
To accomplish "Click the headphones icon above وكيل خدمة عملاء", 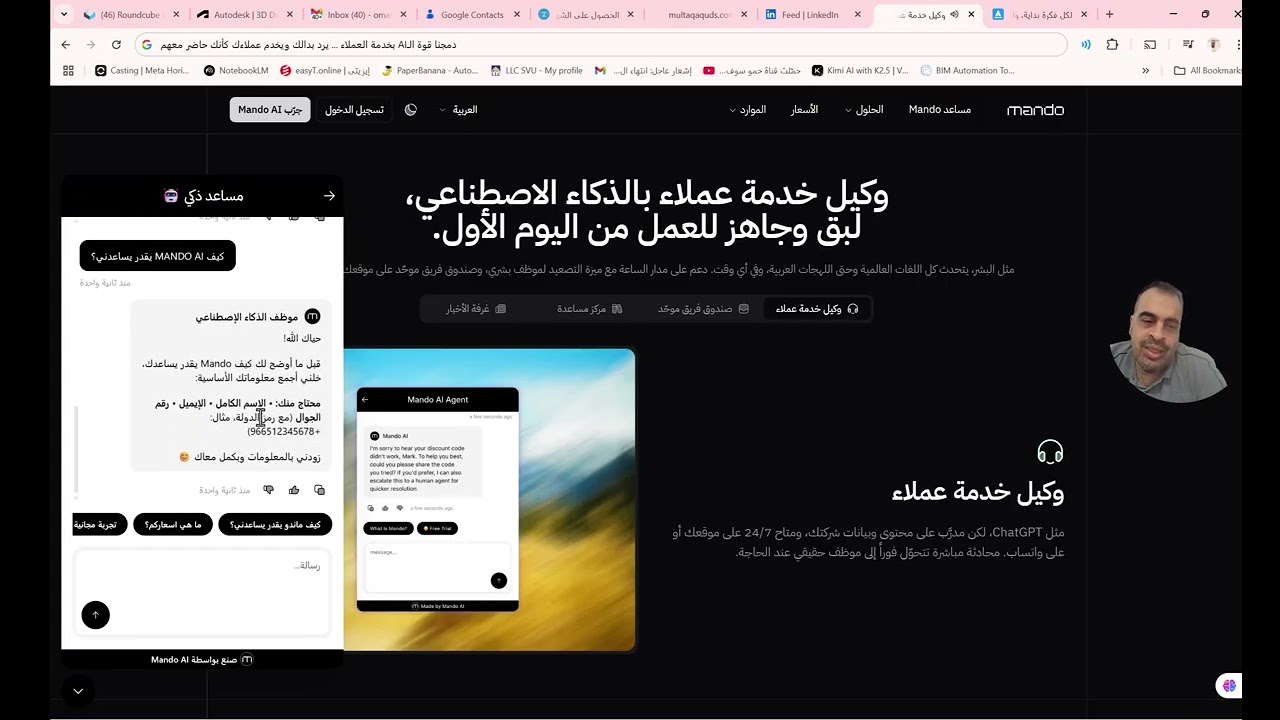I will click(1050, 452).
